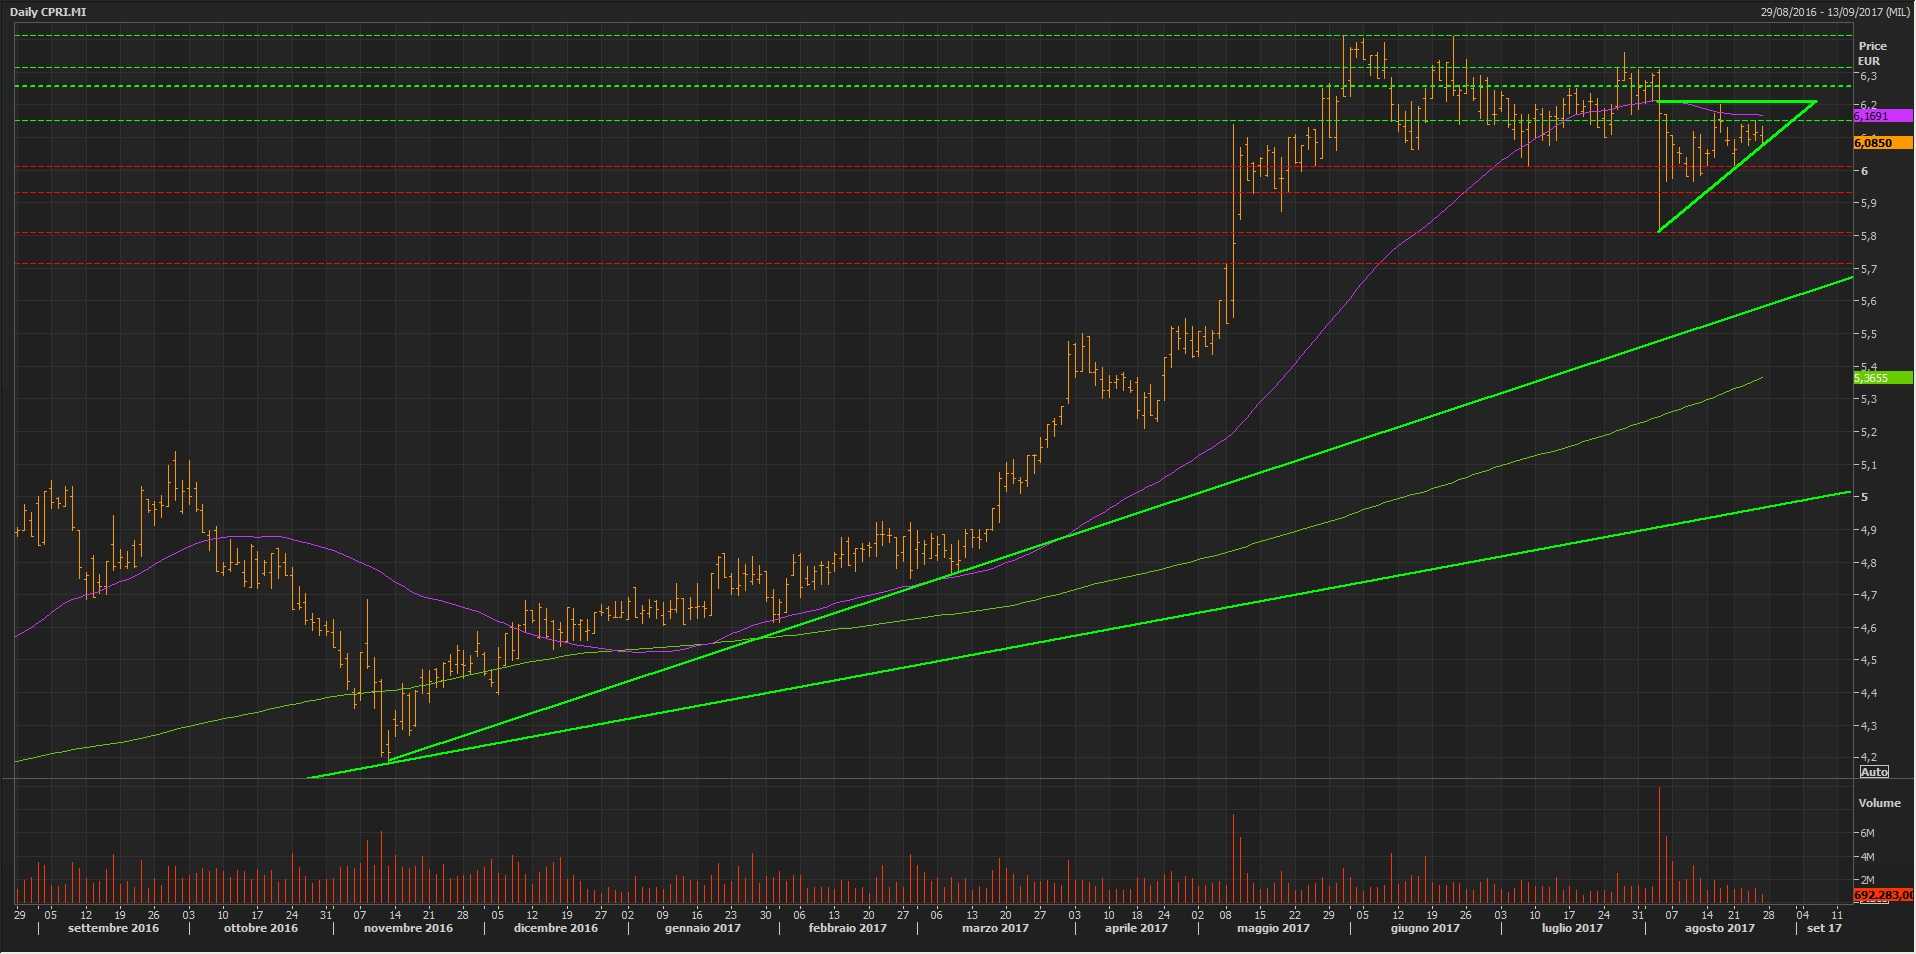The height and width of the screenshot is (954, 1916).
Task: Click the Auto scale button on price axis
Action: (x=1873, y=771)
